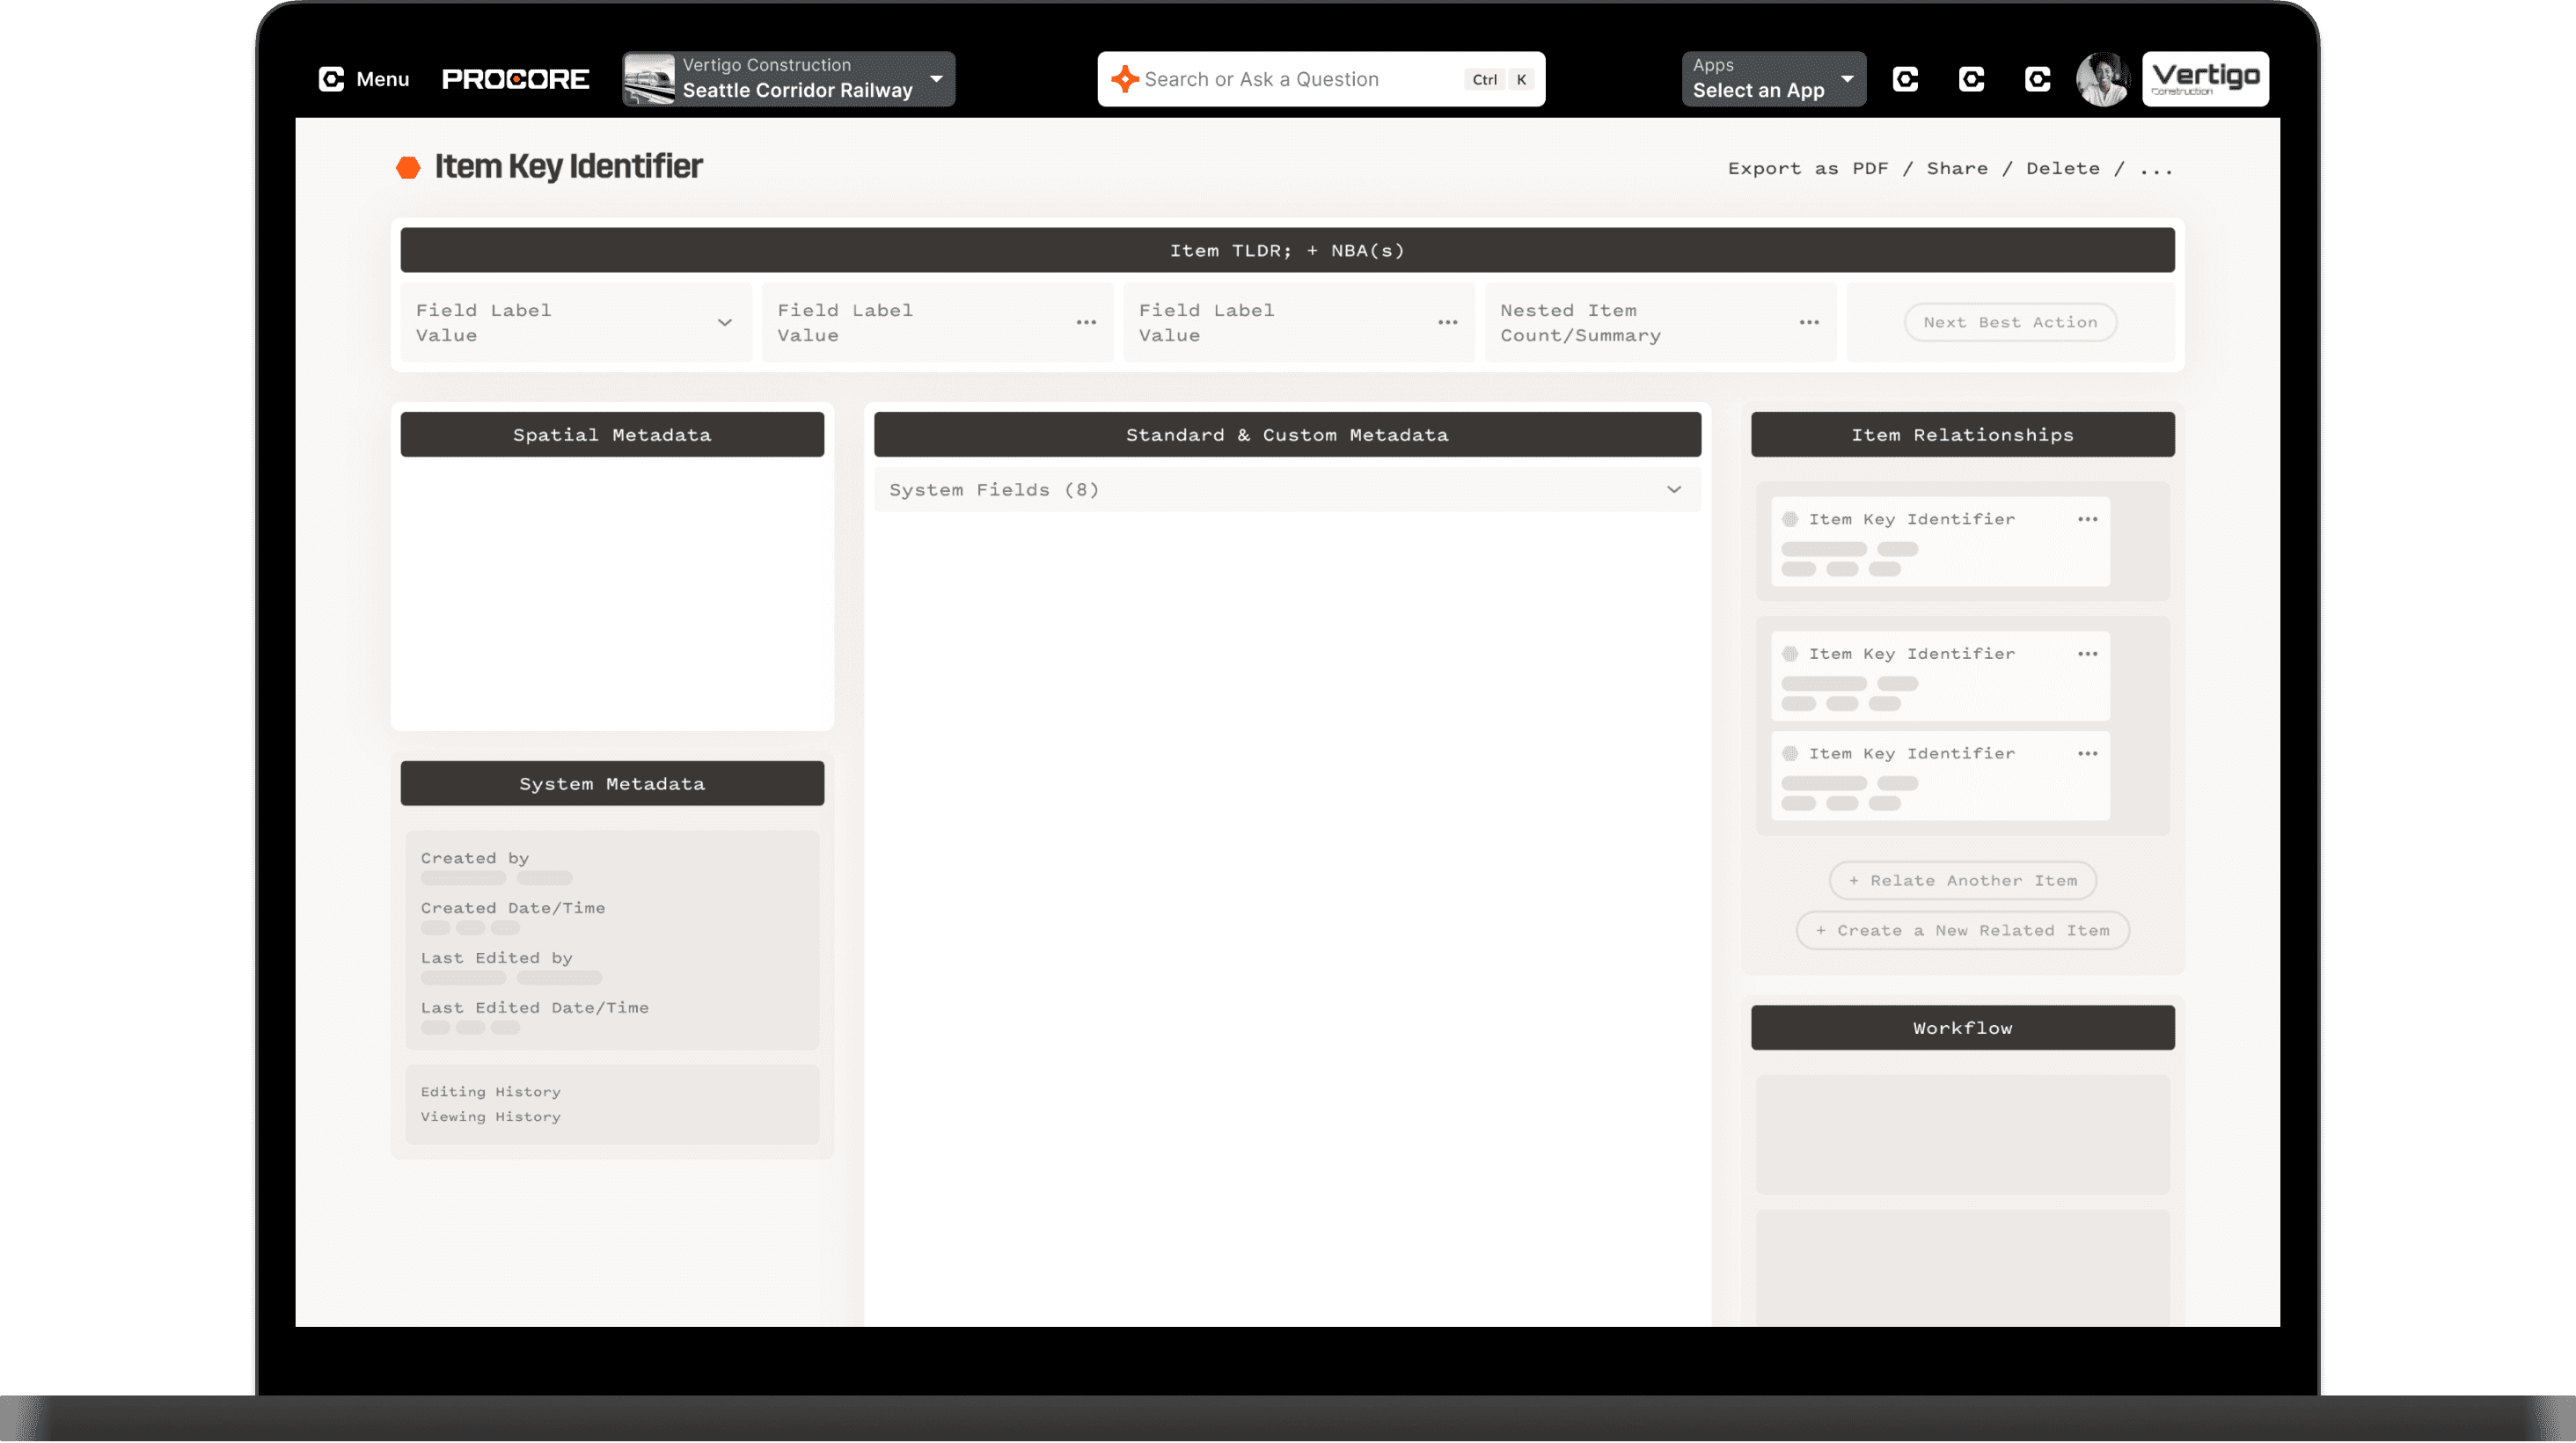The width and height of the screenshot is (2576, 1443).
Task: Open the user profile avatar
Action: (2102, 79)
